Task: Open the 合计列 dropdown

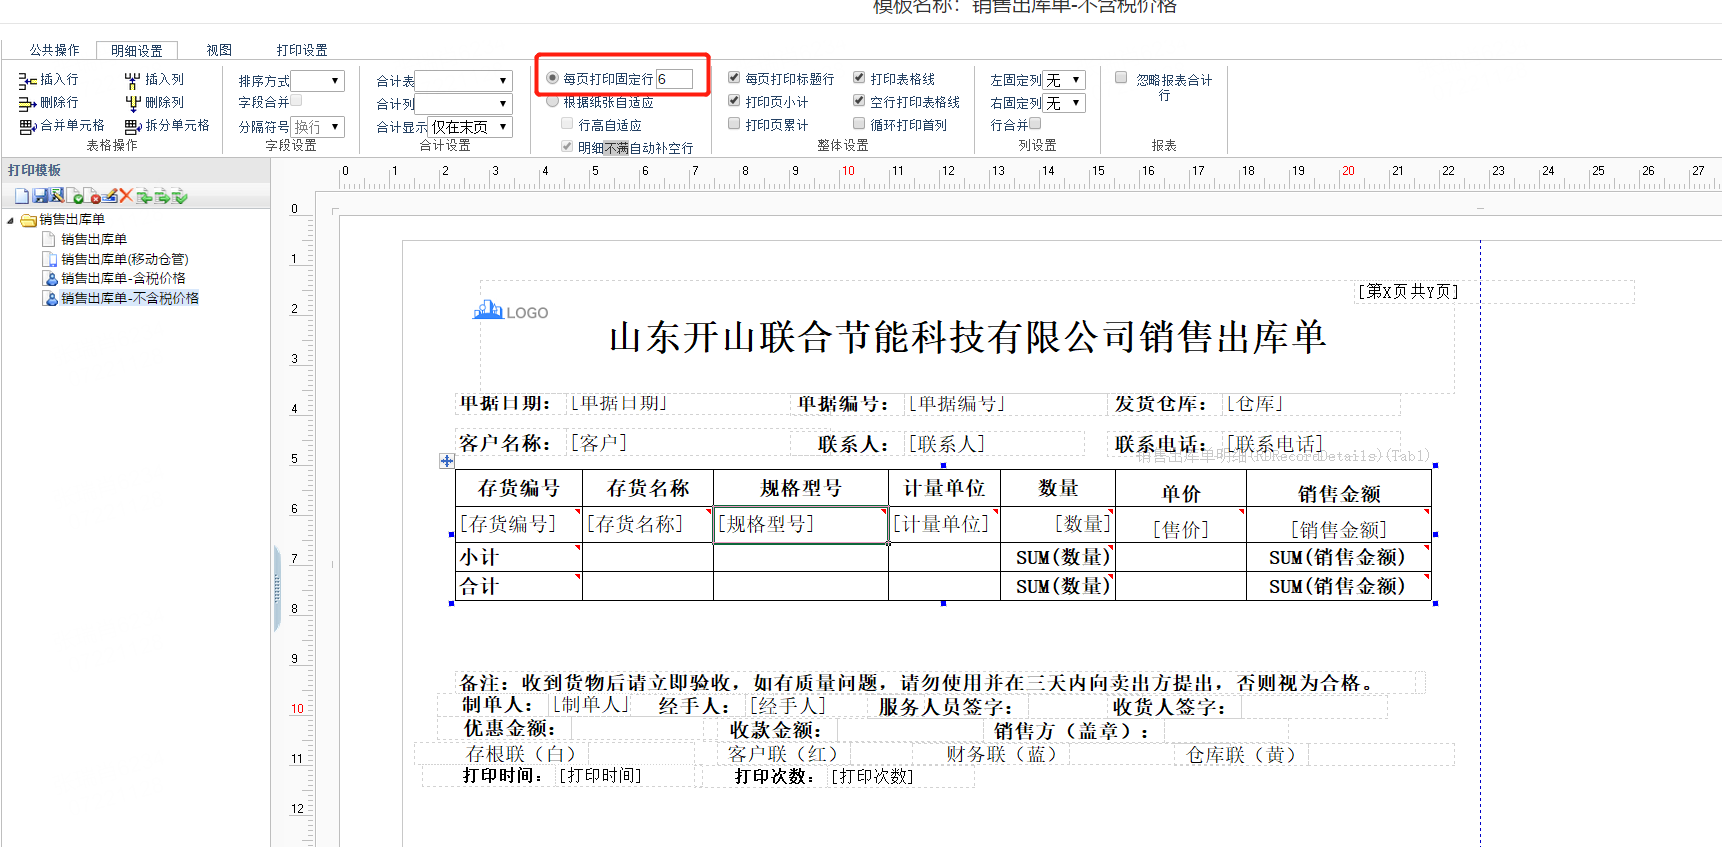Action: tap(463, 104)
